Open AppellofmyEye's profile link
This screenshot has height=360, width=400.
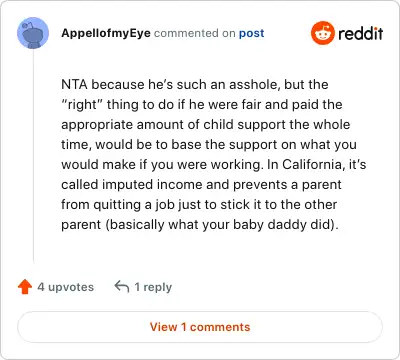click(106, 33)
